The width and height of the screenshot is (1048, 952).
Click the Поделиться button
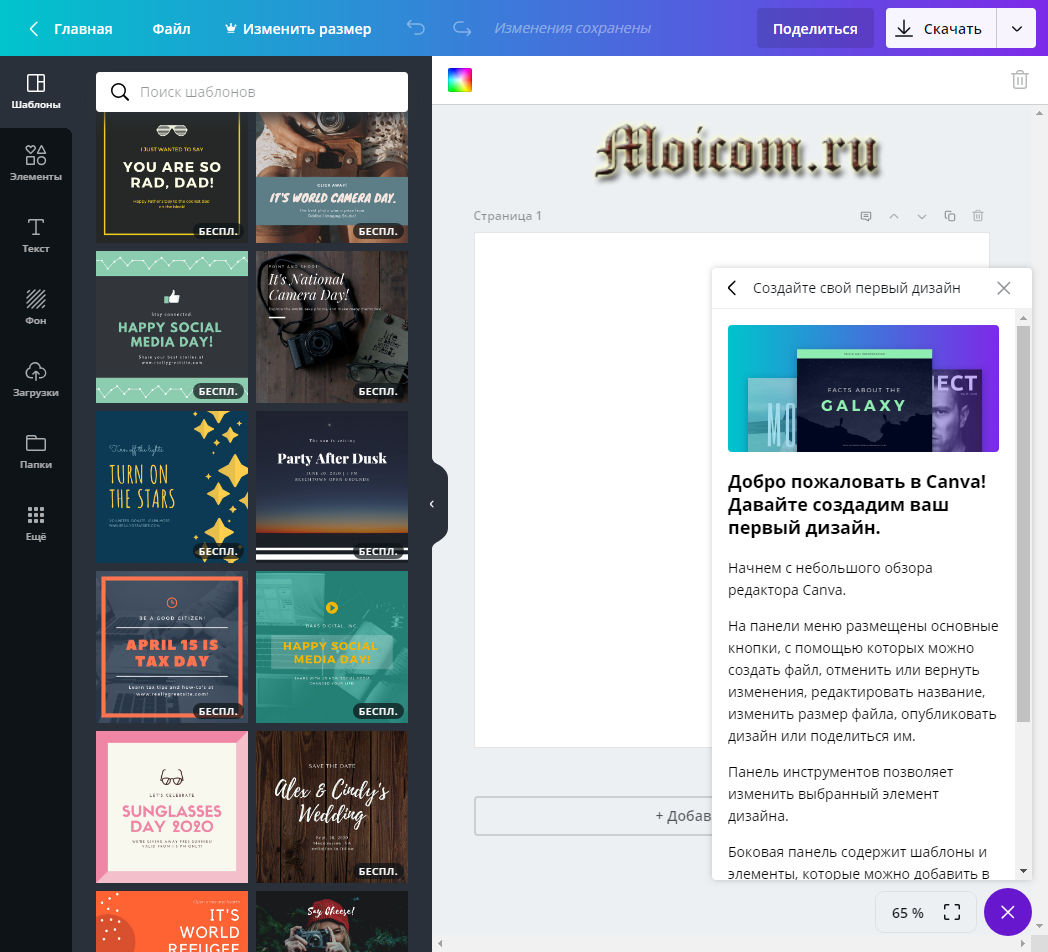pos(815,29)
